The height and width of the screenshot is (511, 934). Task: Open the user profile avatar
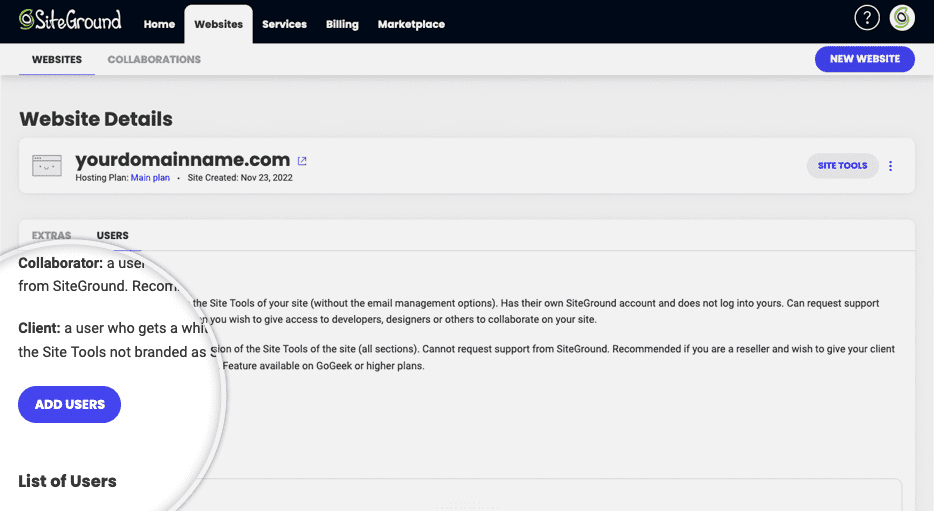[x=902, y=18]
